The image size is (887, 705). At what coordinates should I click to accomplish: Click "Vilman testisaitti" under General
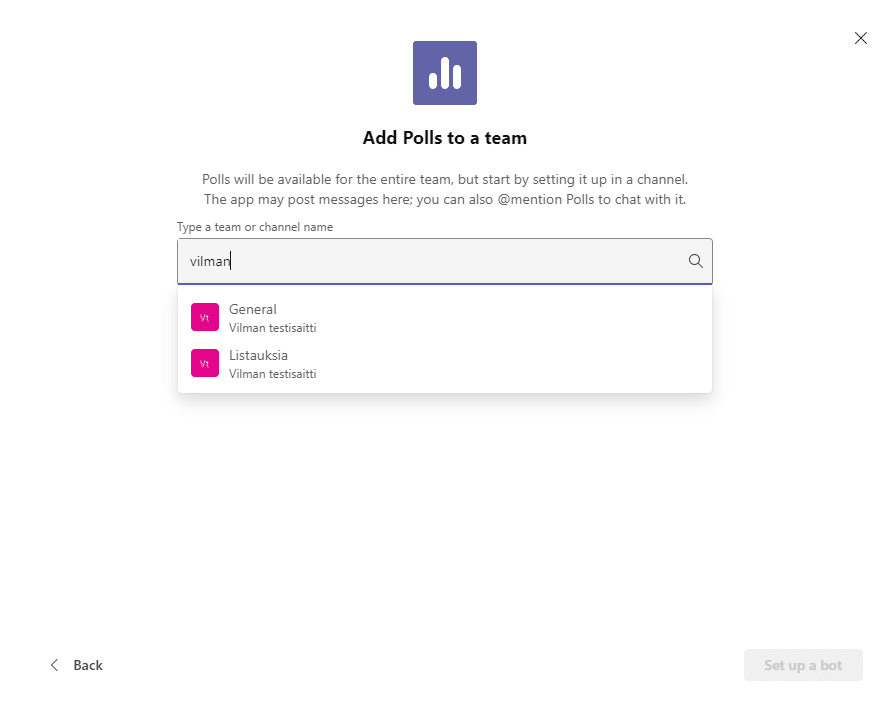coord(271,327)
